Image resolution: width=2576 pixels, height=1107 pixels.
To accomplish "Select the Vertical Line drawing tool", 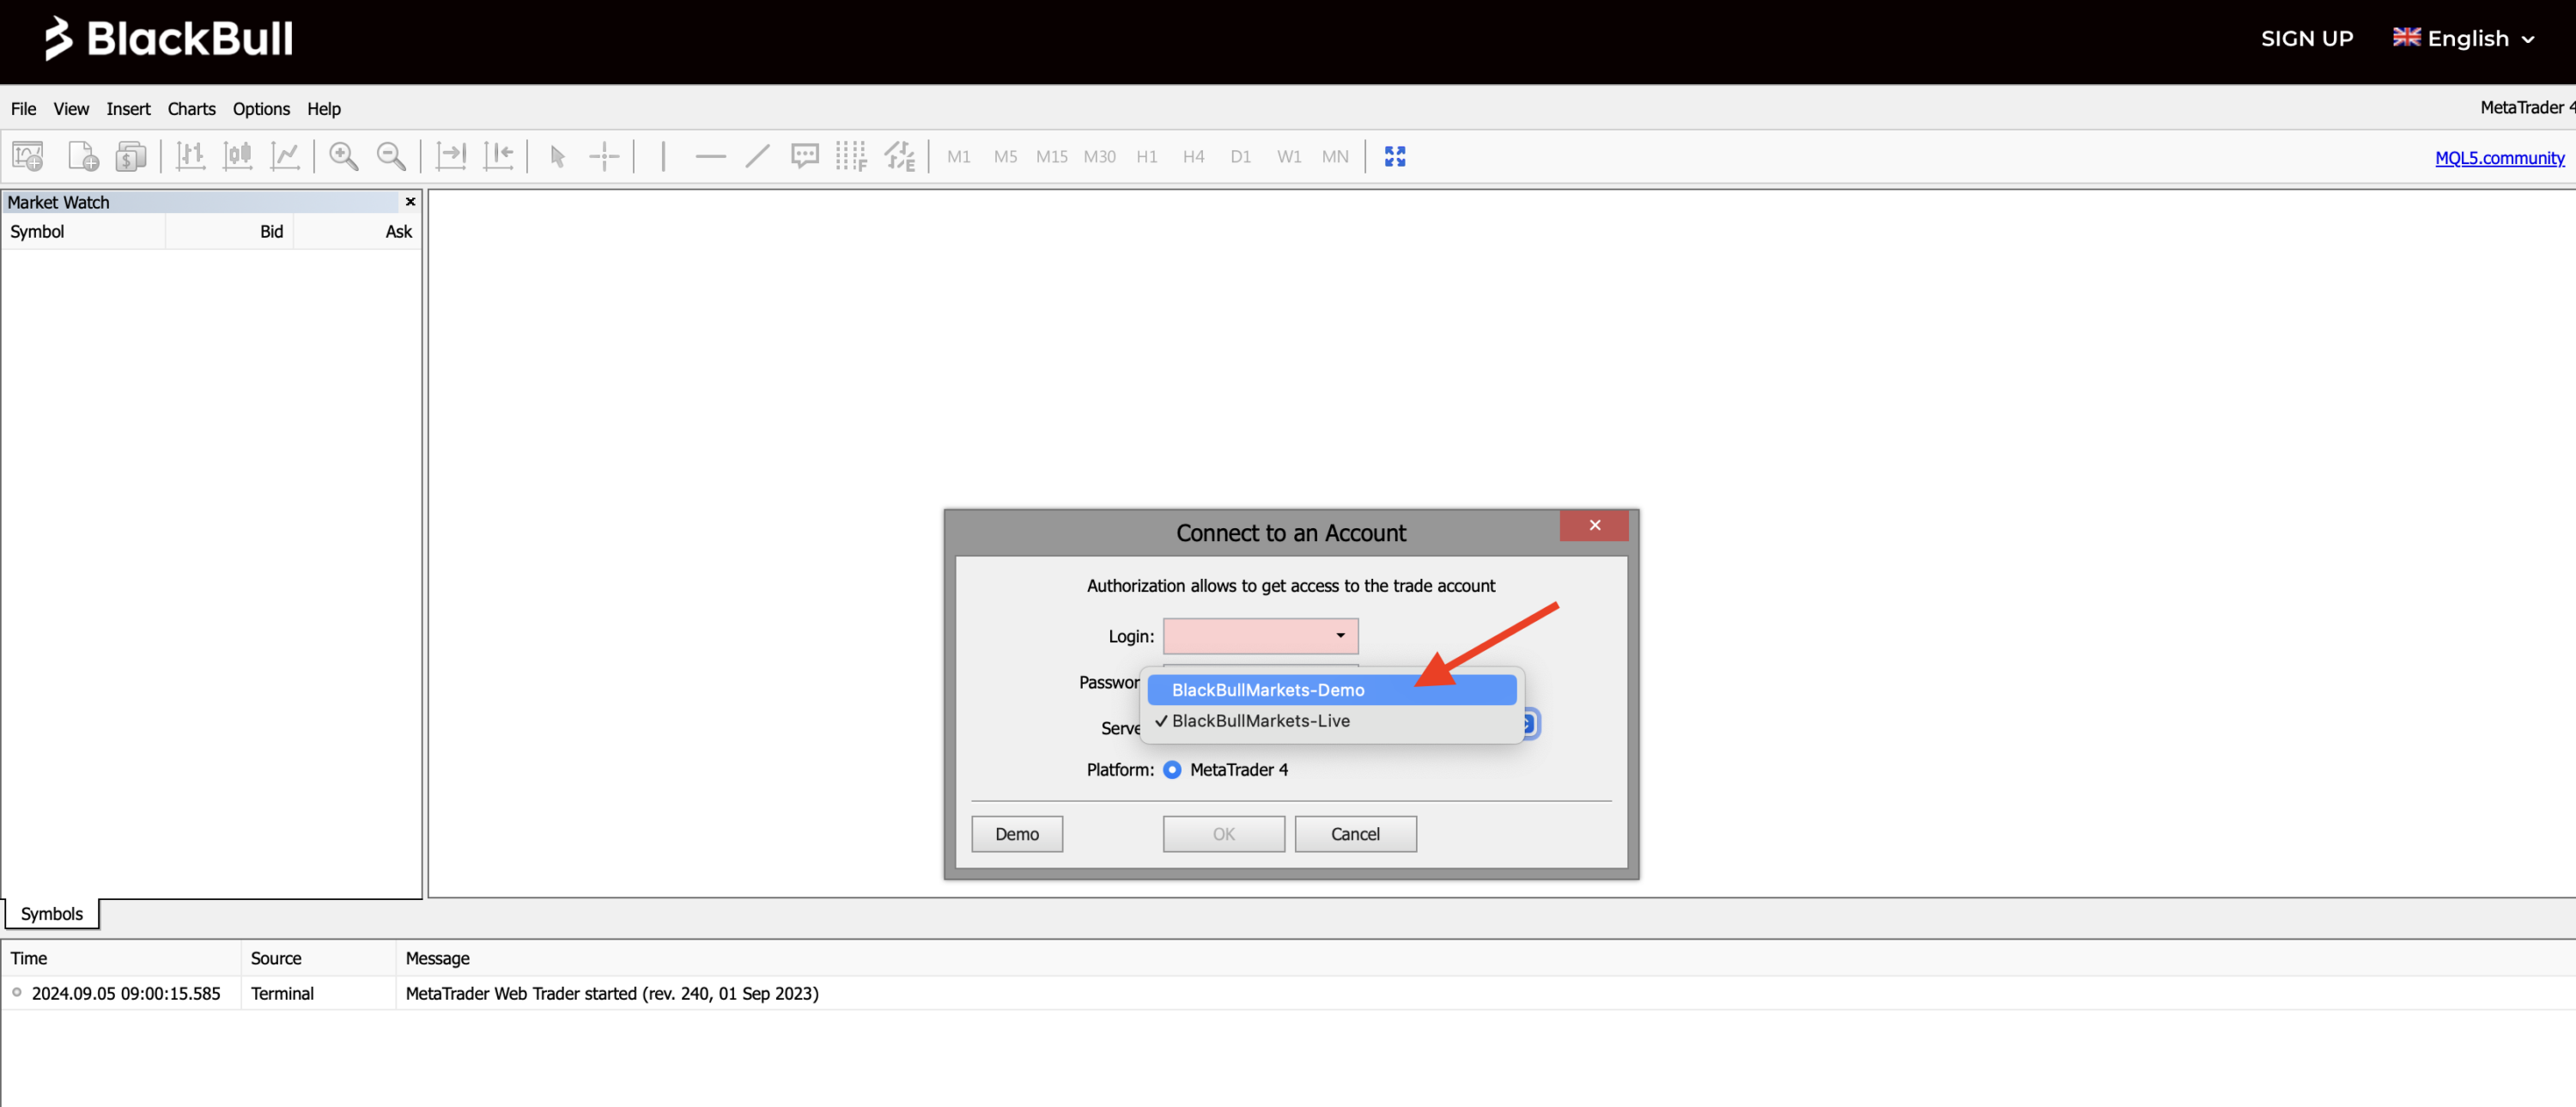I will click(x=663, y=156).
